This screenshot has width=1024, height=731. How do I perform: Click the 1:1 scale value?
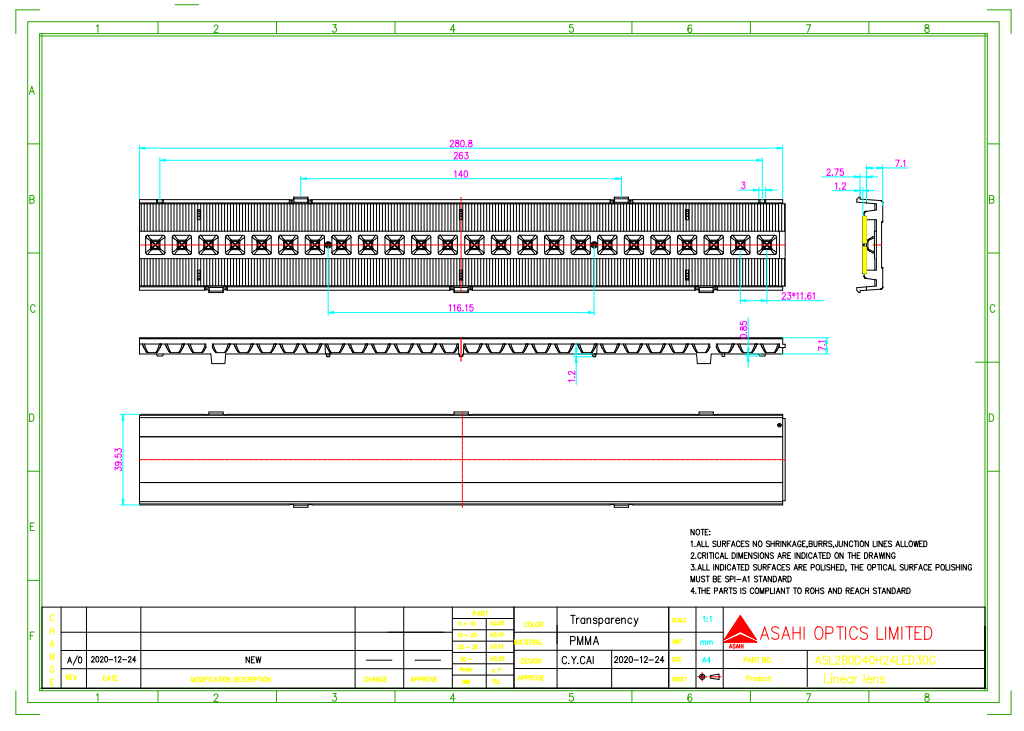pyautogui.click(x=707, y=619)
